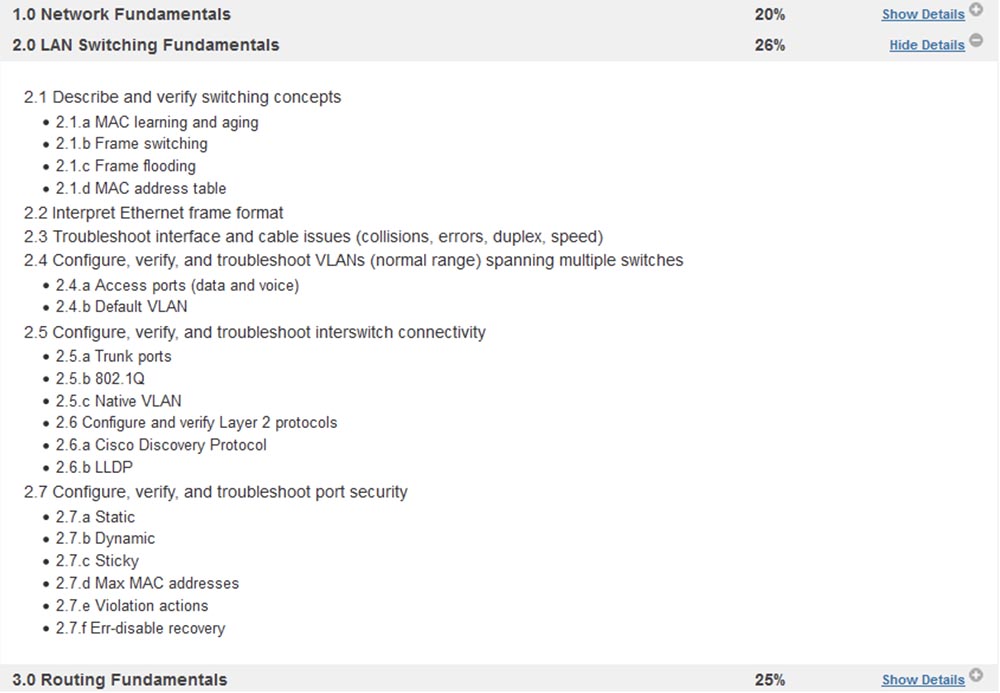
Task: Click the 2.6.a Cisco Discovery Protocol item
Action: [161, 445]
